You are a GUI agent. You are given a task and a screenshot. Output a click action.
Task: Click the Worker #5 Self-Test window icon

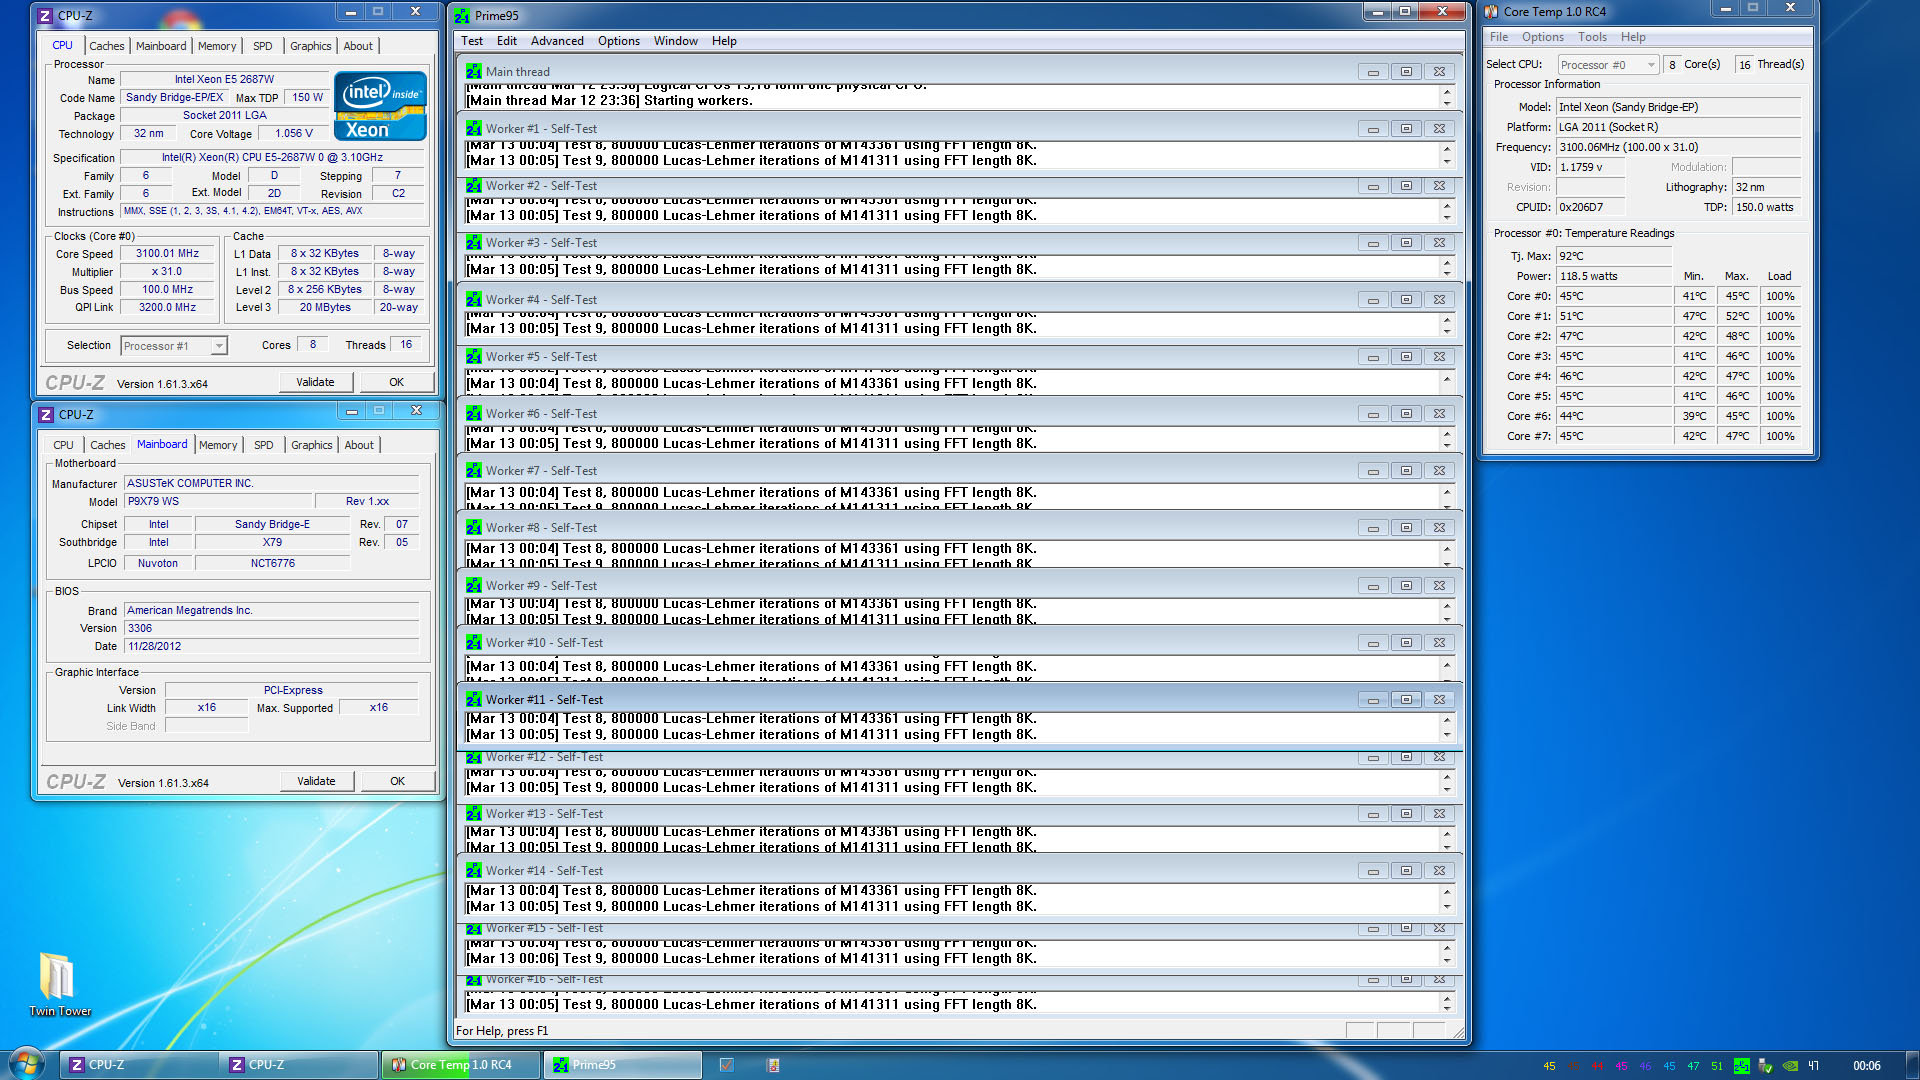pos(474,357)
